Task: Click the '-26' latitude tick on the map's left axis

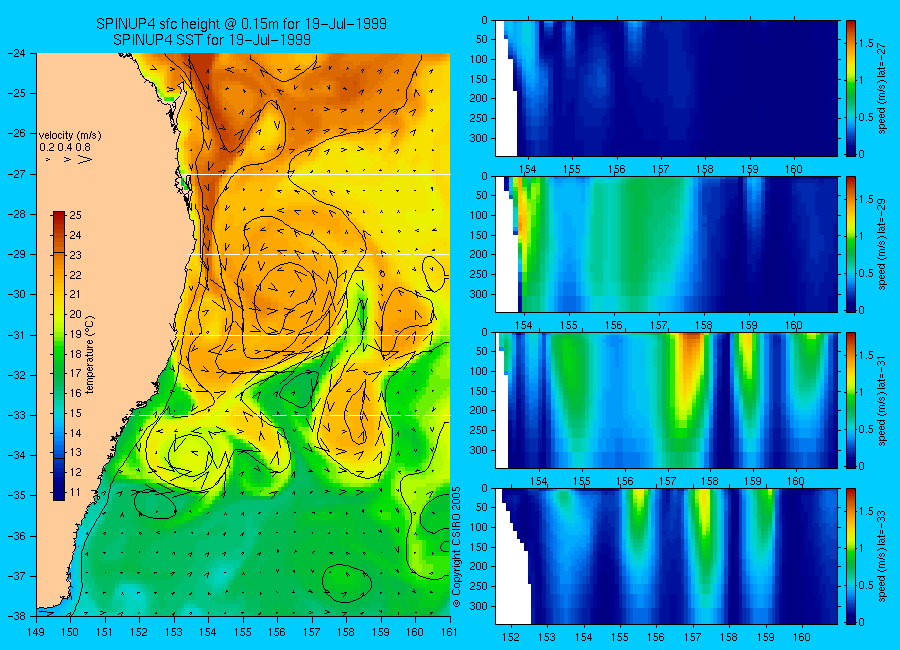Action: (x=17, y=133)
